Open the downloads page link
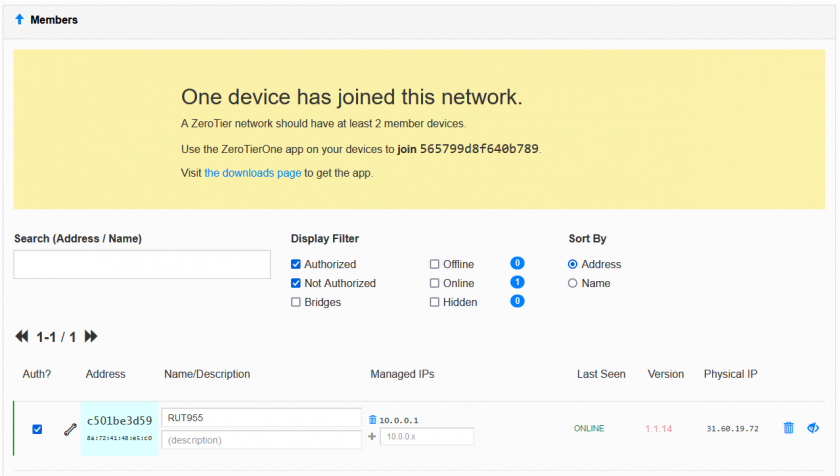 pos(252,173)
